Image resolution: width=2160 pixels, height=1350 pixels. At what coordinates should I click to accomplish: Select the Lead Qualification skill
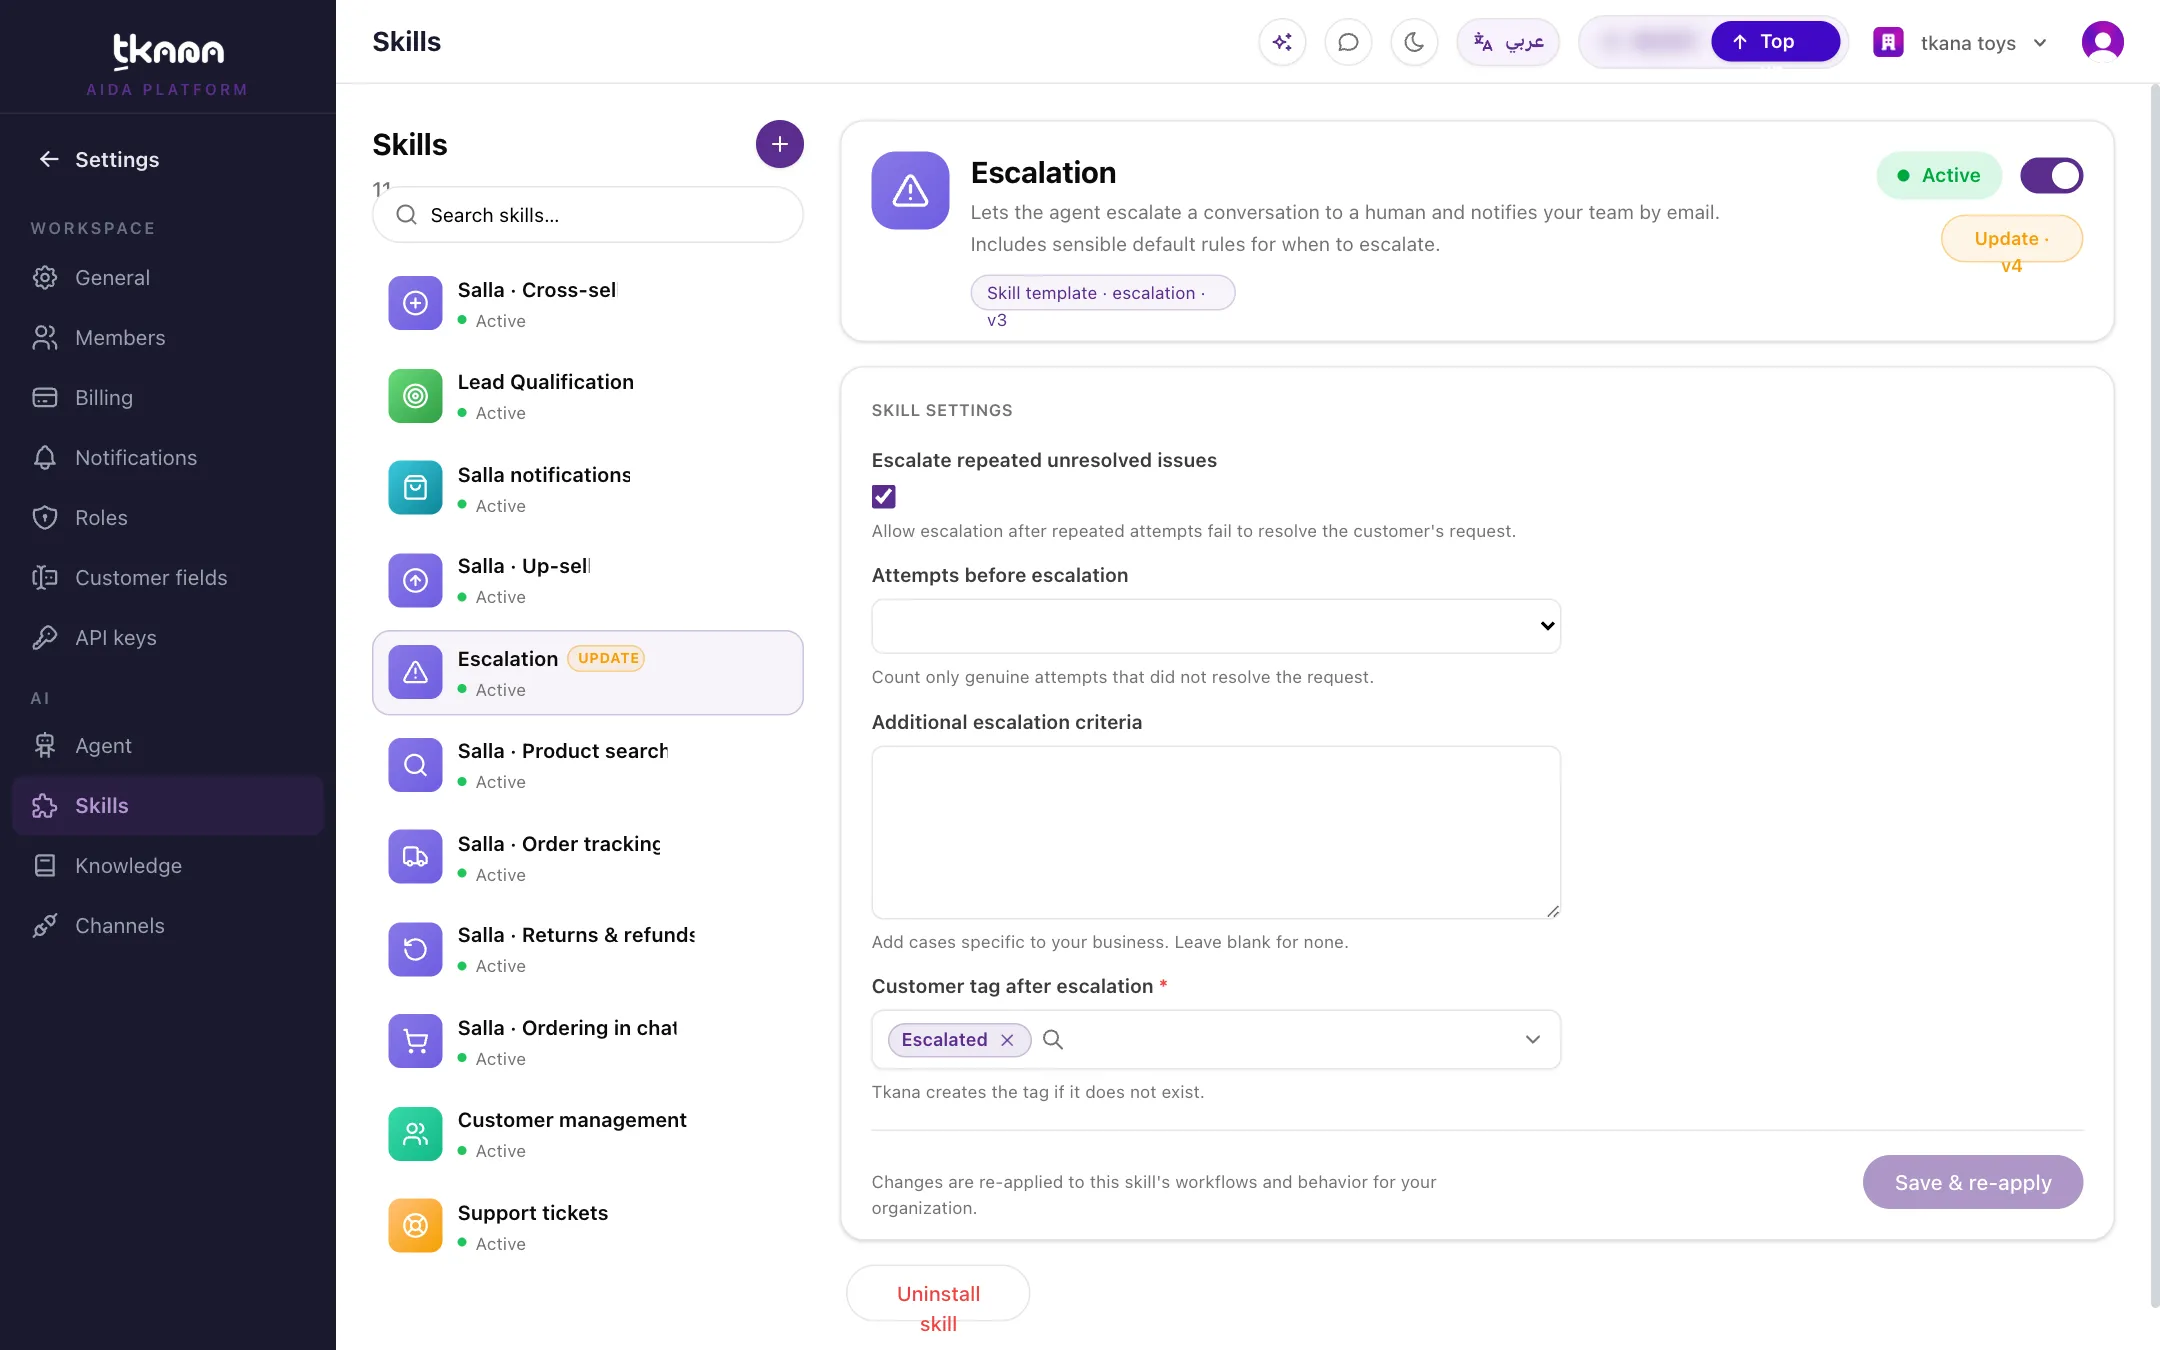pos(588,396)
